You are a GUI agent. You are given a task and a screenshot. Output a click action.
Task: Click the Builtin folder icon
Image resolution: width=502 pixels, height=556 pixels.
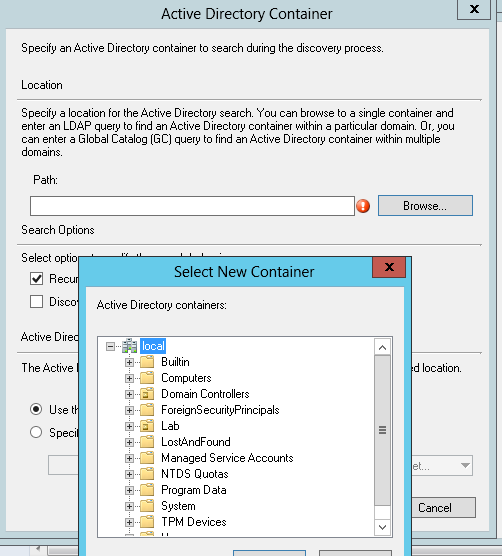[147, 362]
